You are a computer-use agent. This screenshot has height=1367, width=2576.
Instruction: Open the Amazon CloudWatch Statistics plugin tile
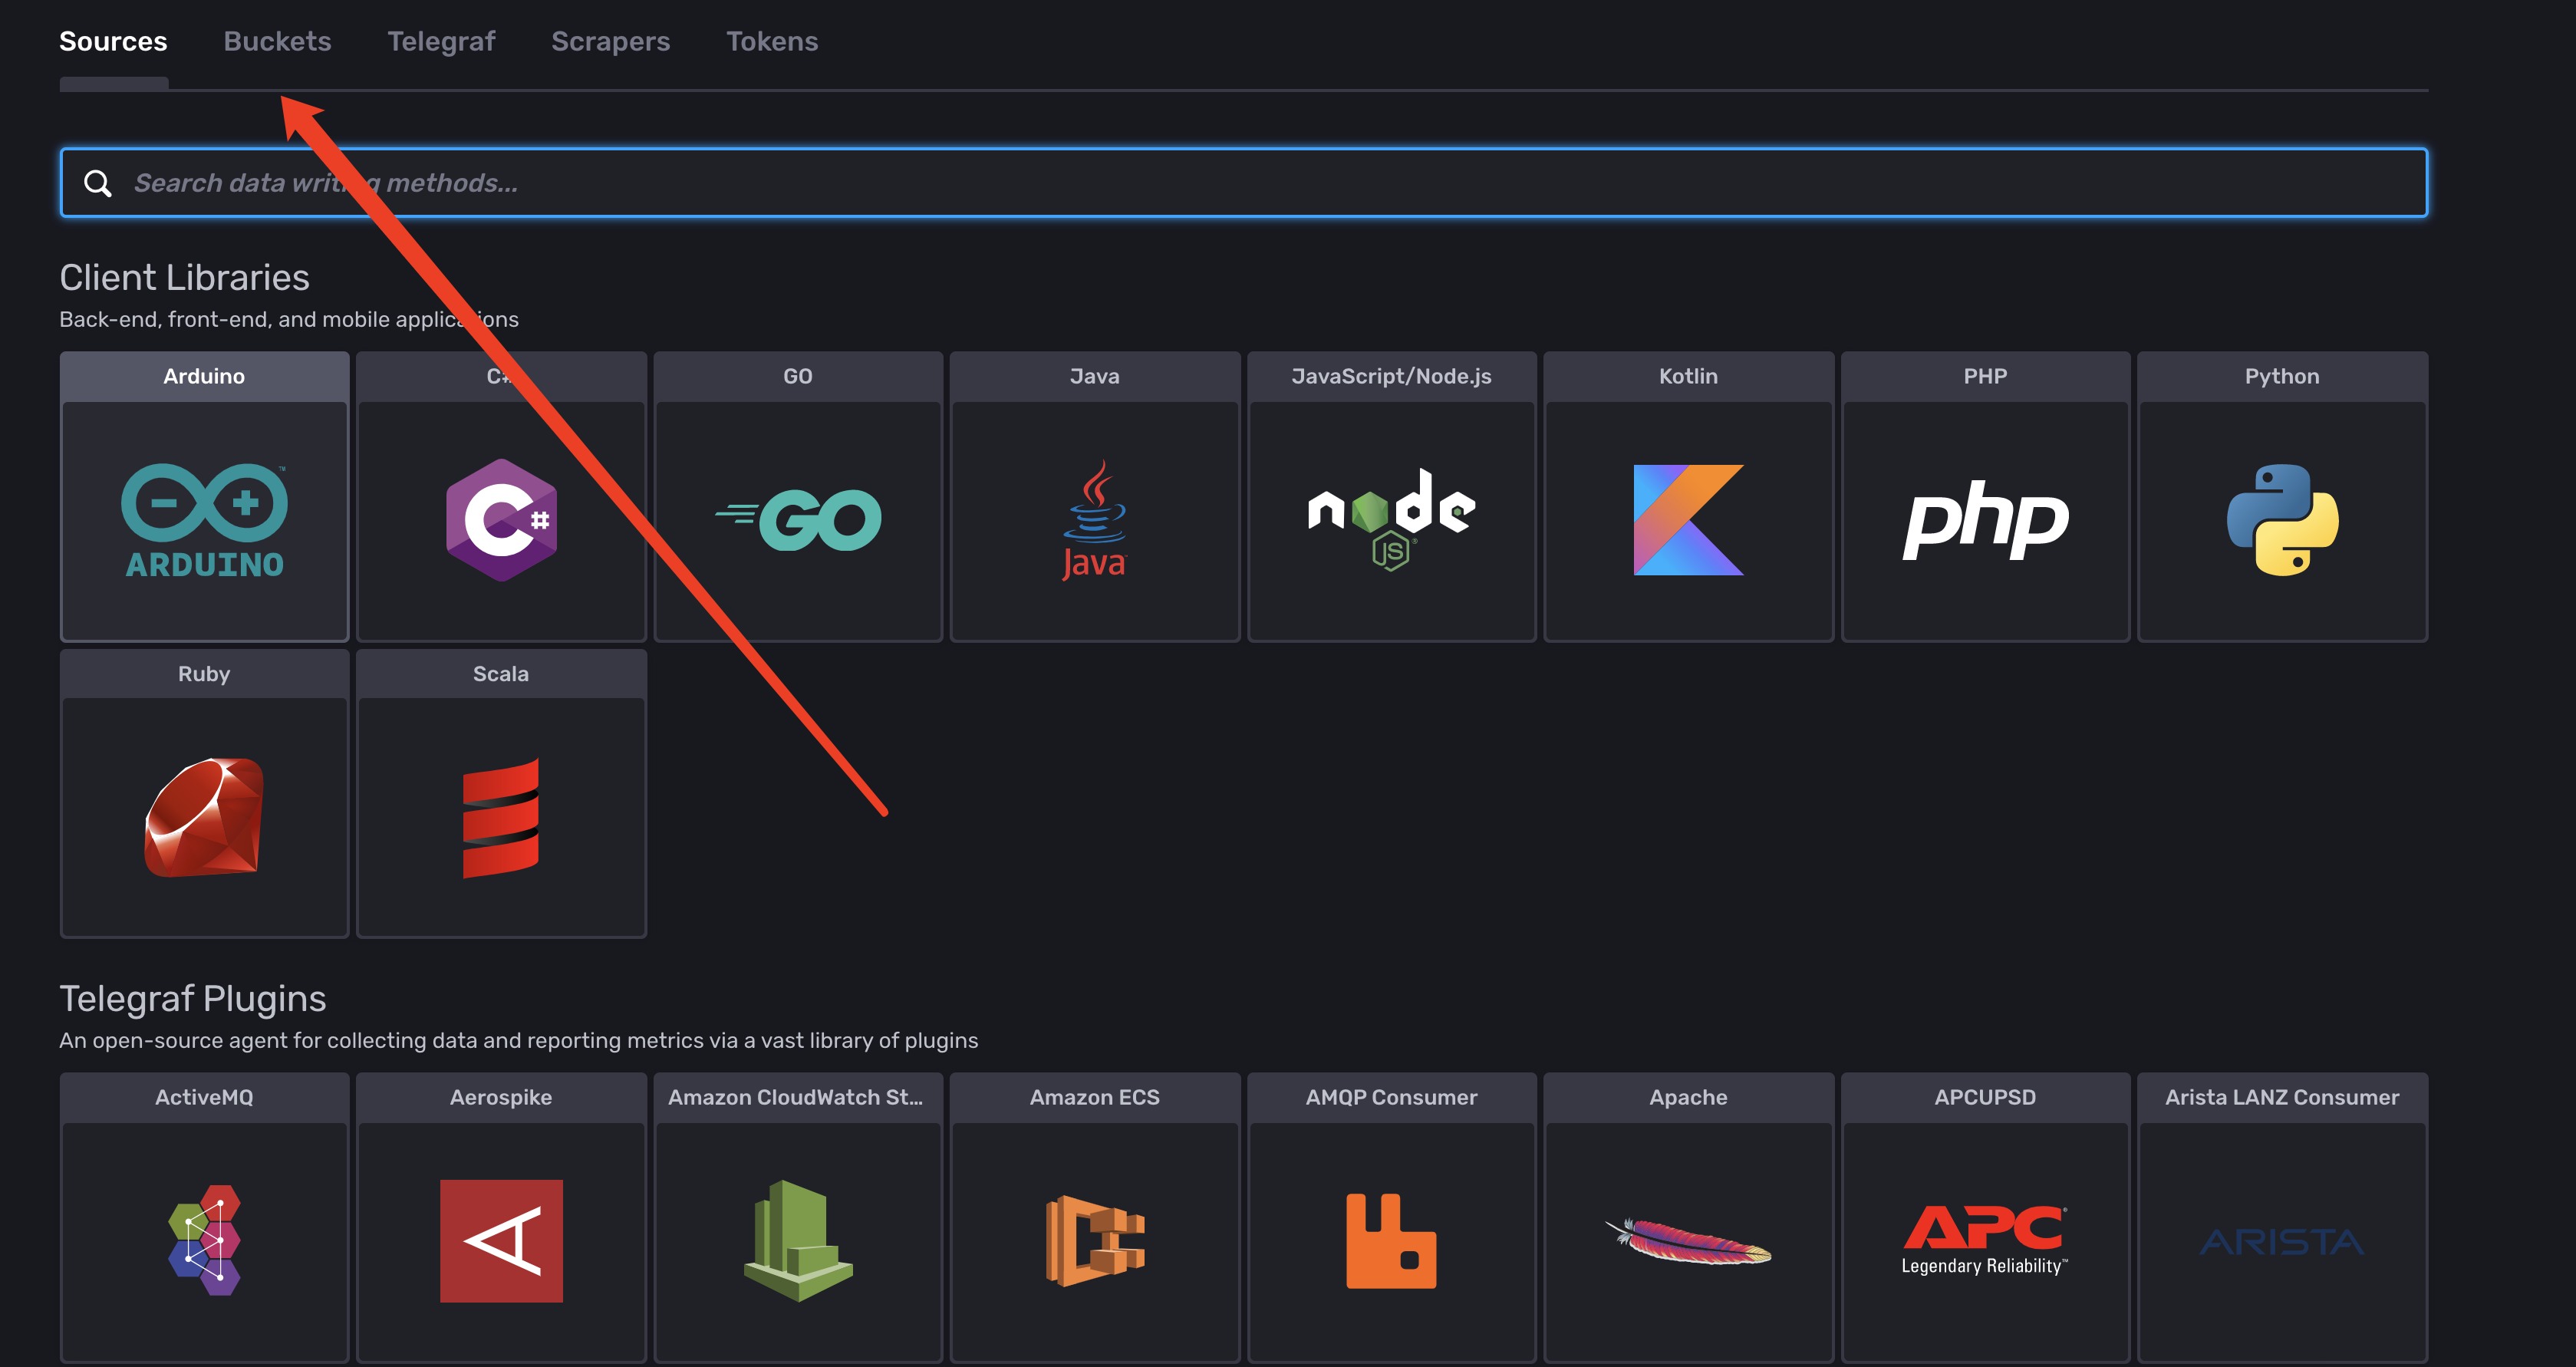[x=798, y=1217]
